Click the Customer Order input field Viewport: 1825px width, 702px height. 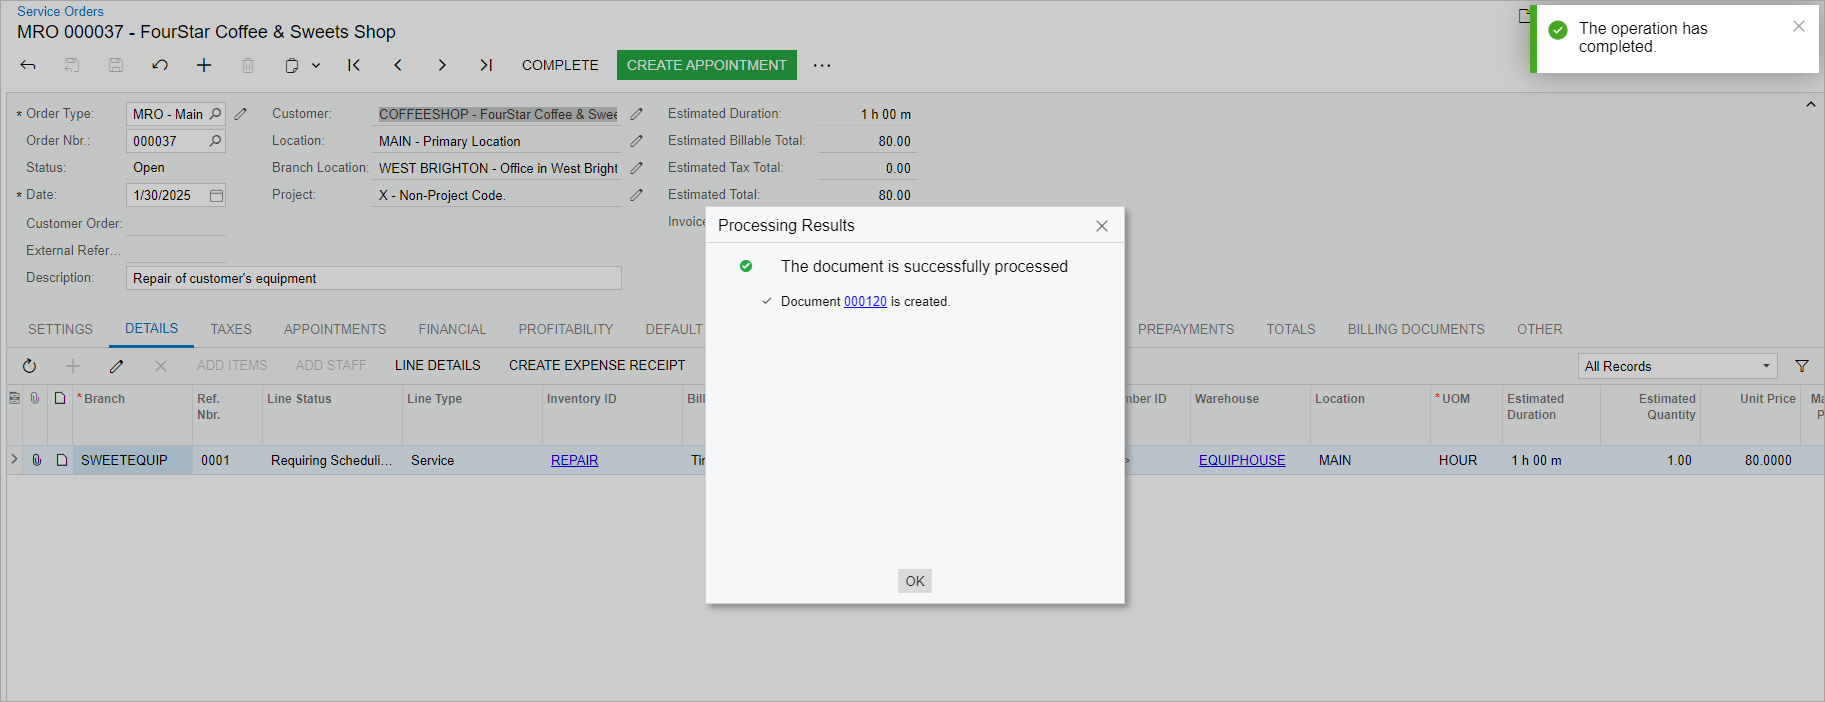click(176, 224)
